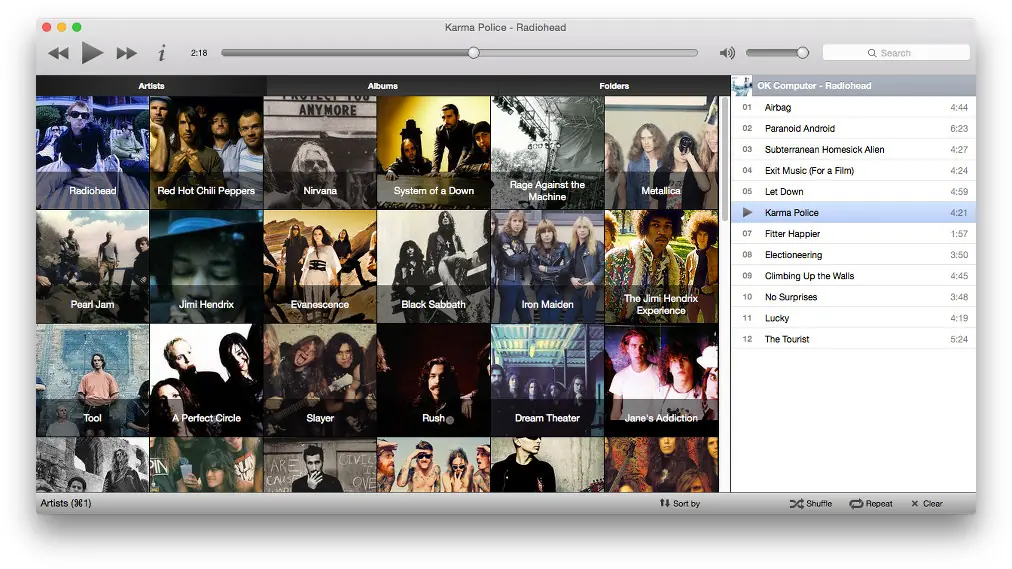Screen dimensions: 1012x569
Task: Click the elapsed time 2:18 display
Action: [199, 53]
